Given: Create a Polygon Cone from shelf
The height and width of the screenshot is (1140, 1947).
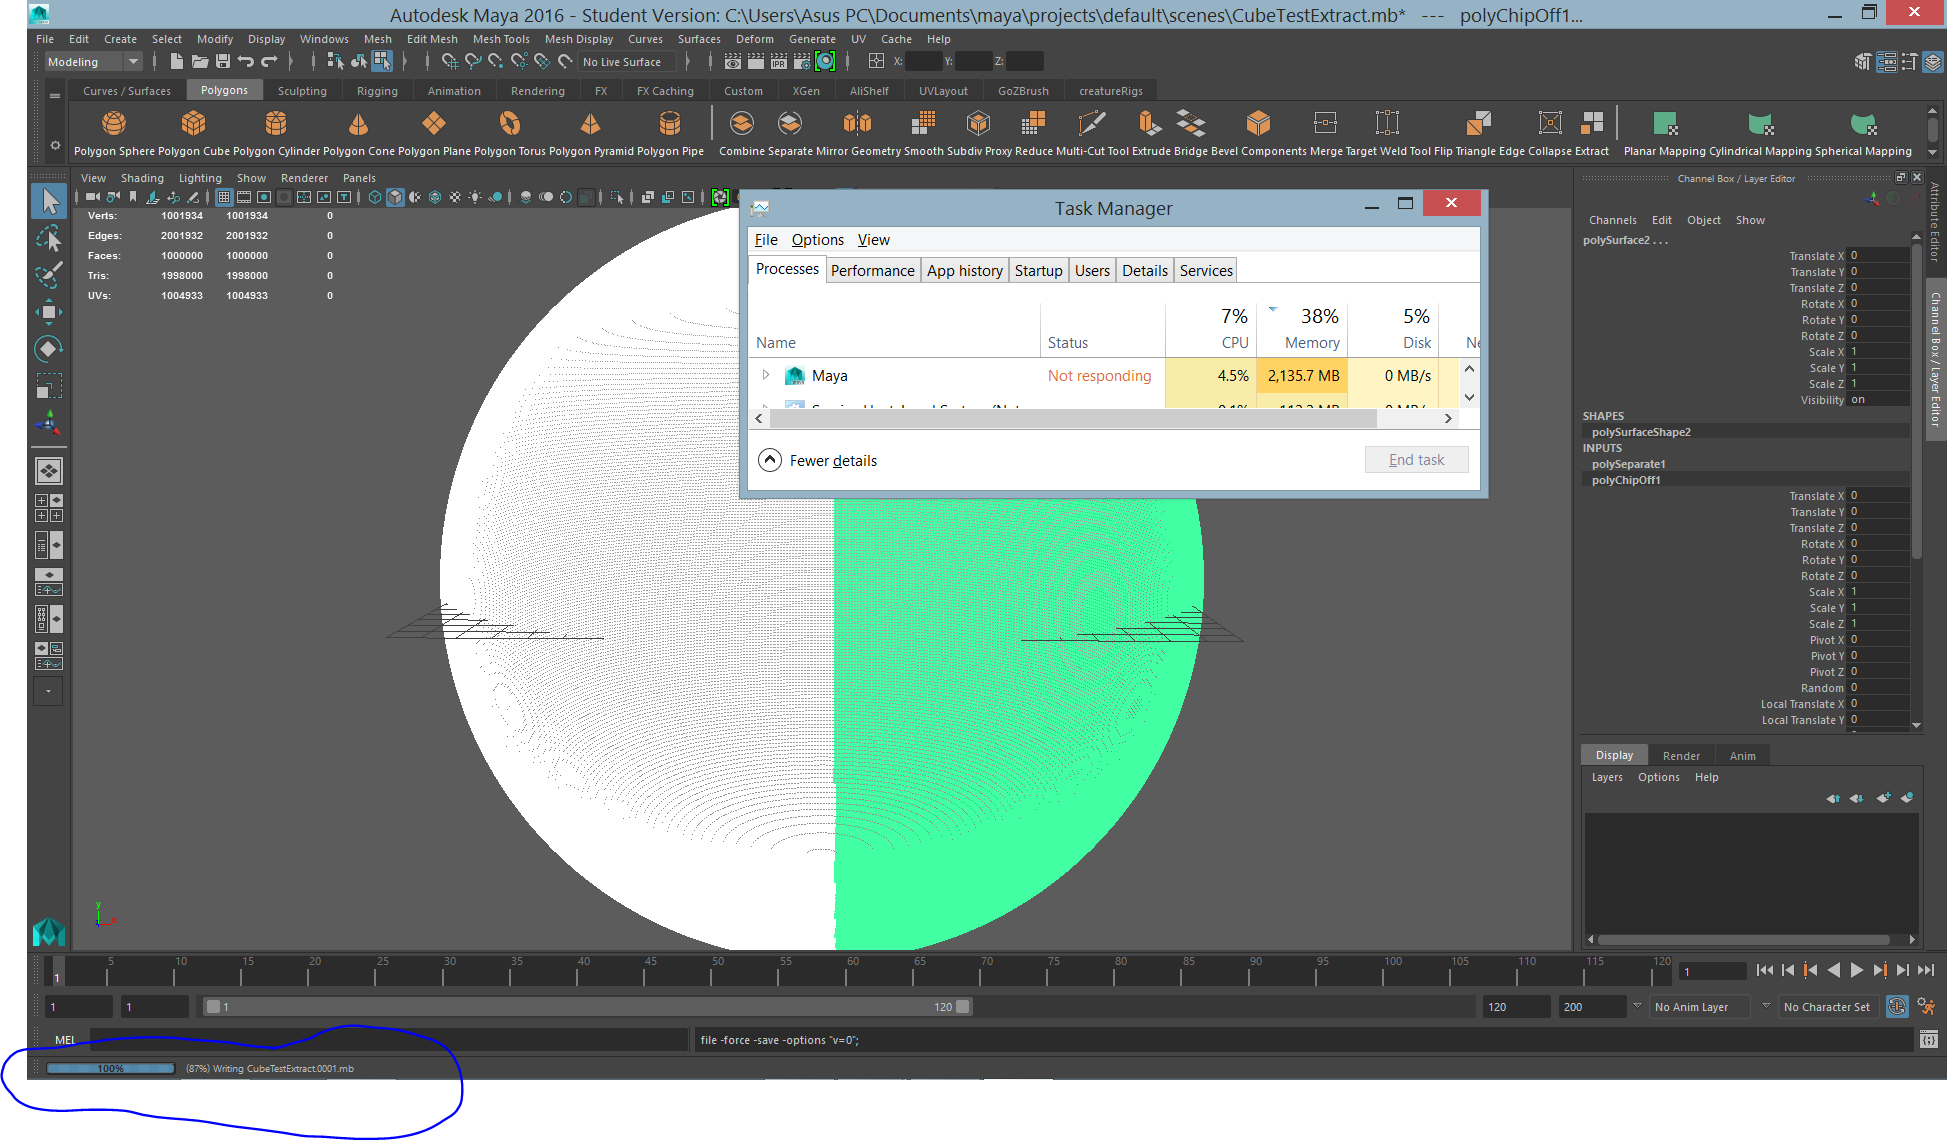Looking at the screenshot, I should tap(358, 124).
